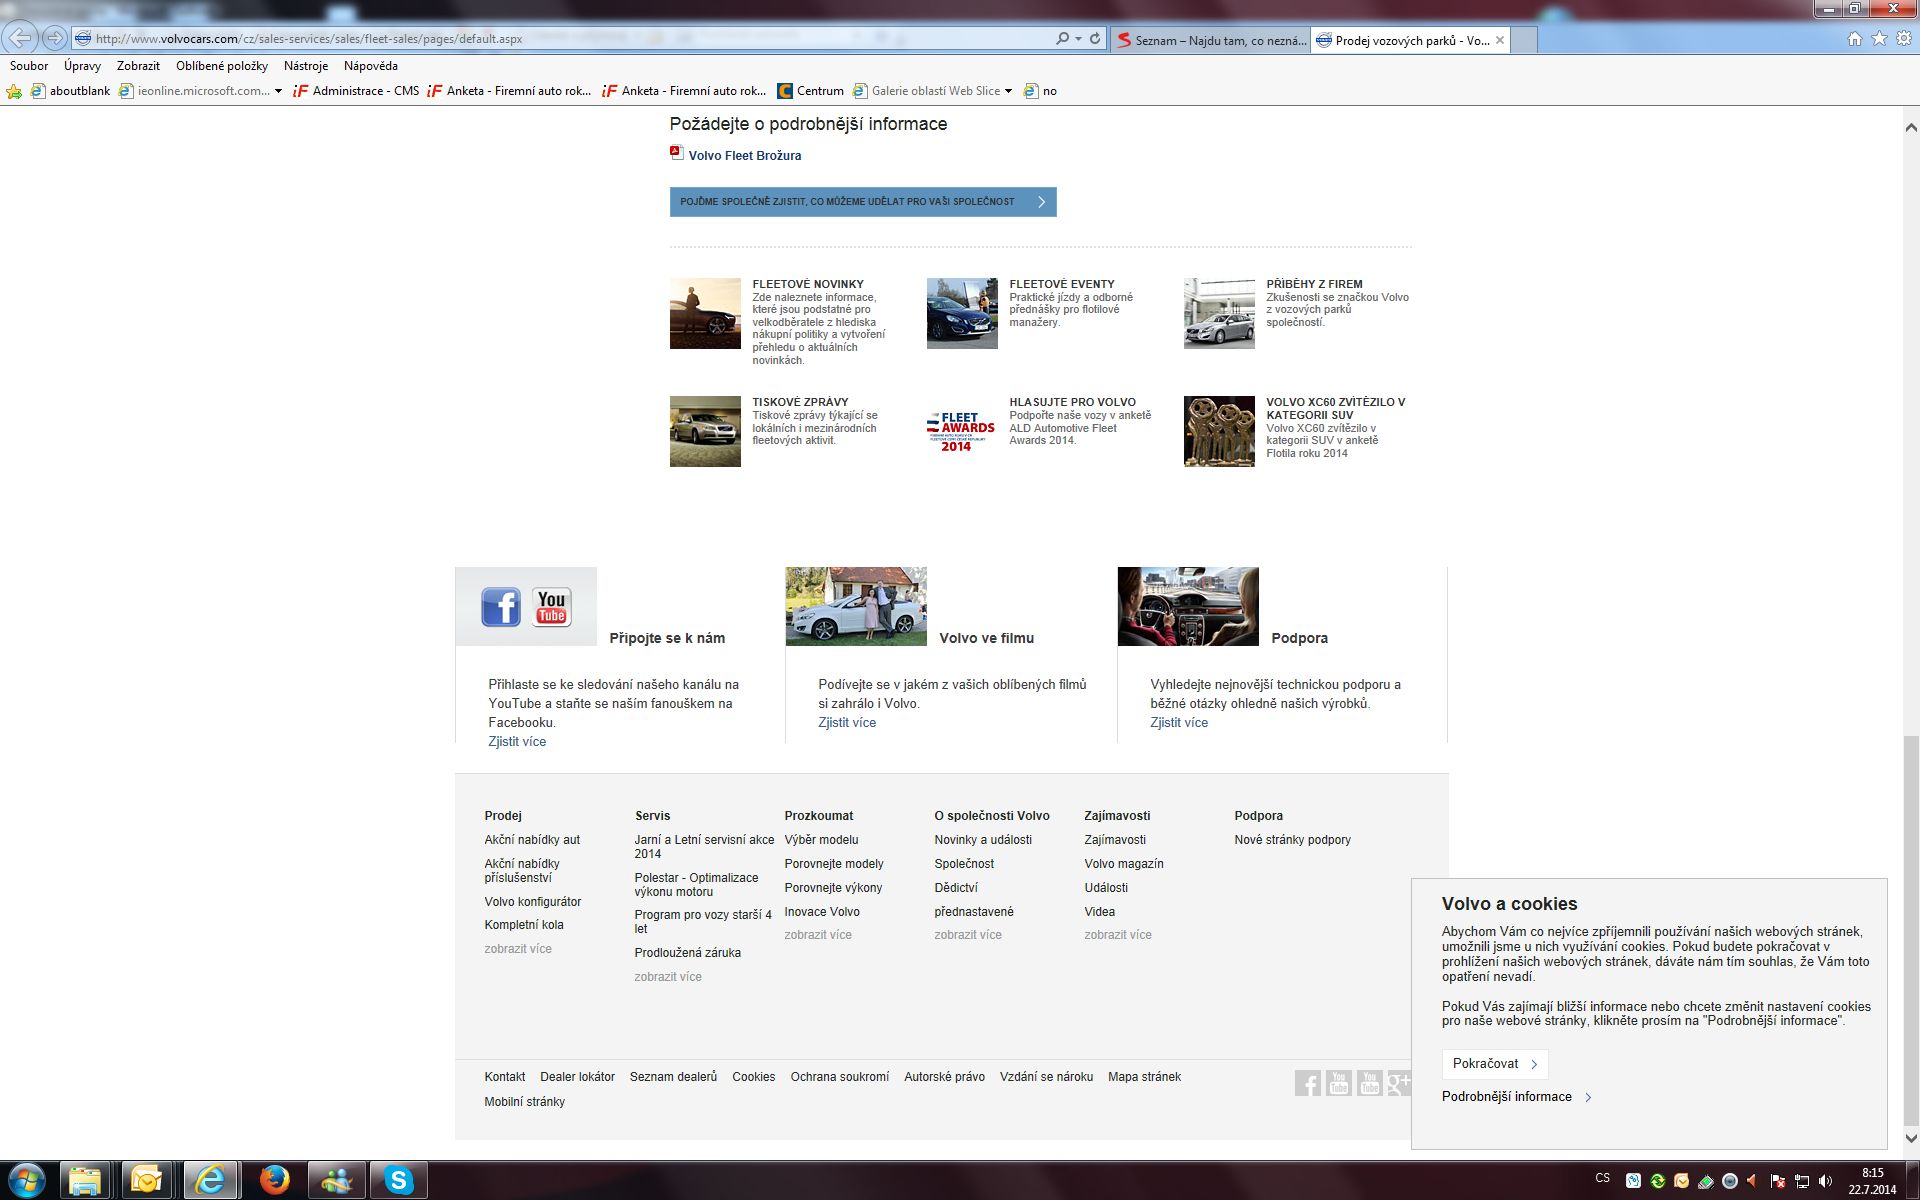Open the Oblíbené položky menu

pyautogui.click(x=222, y=66)
